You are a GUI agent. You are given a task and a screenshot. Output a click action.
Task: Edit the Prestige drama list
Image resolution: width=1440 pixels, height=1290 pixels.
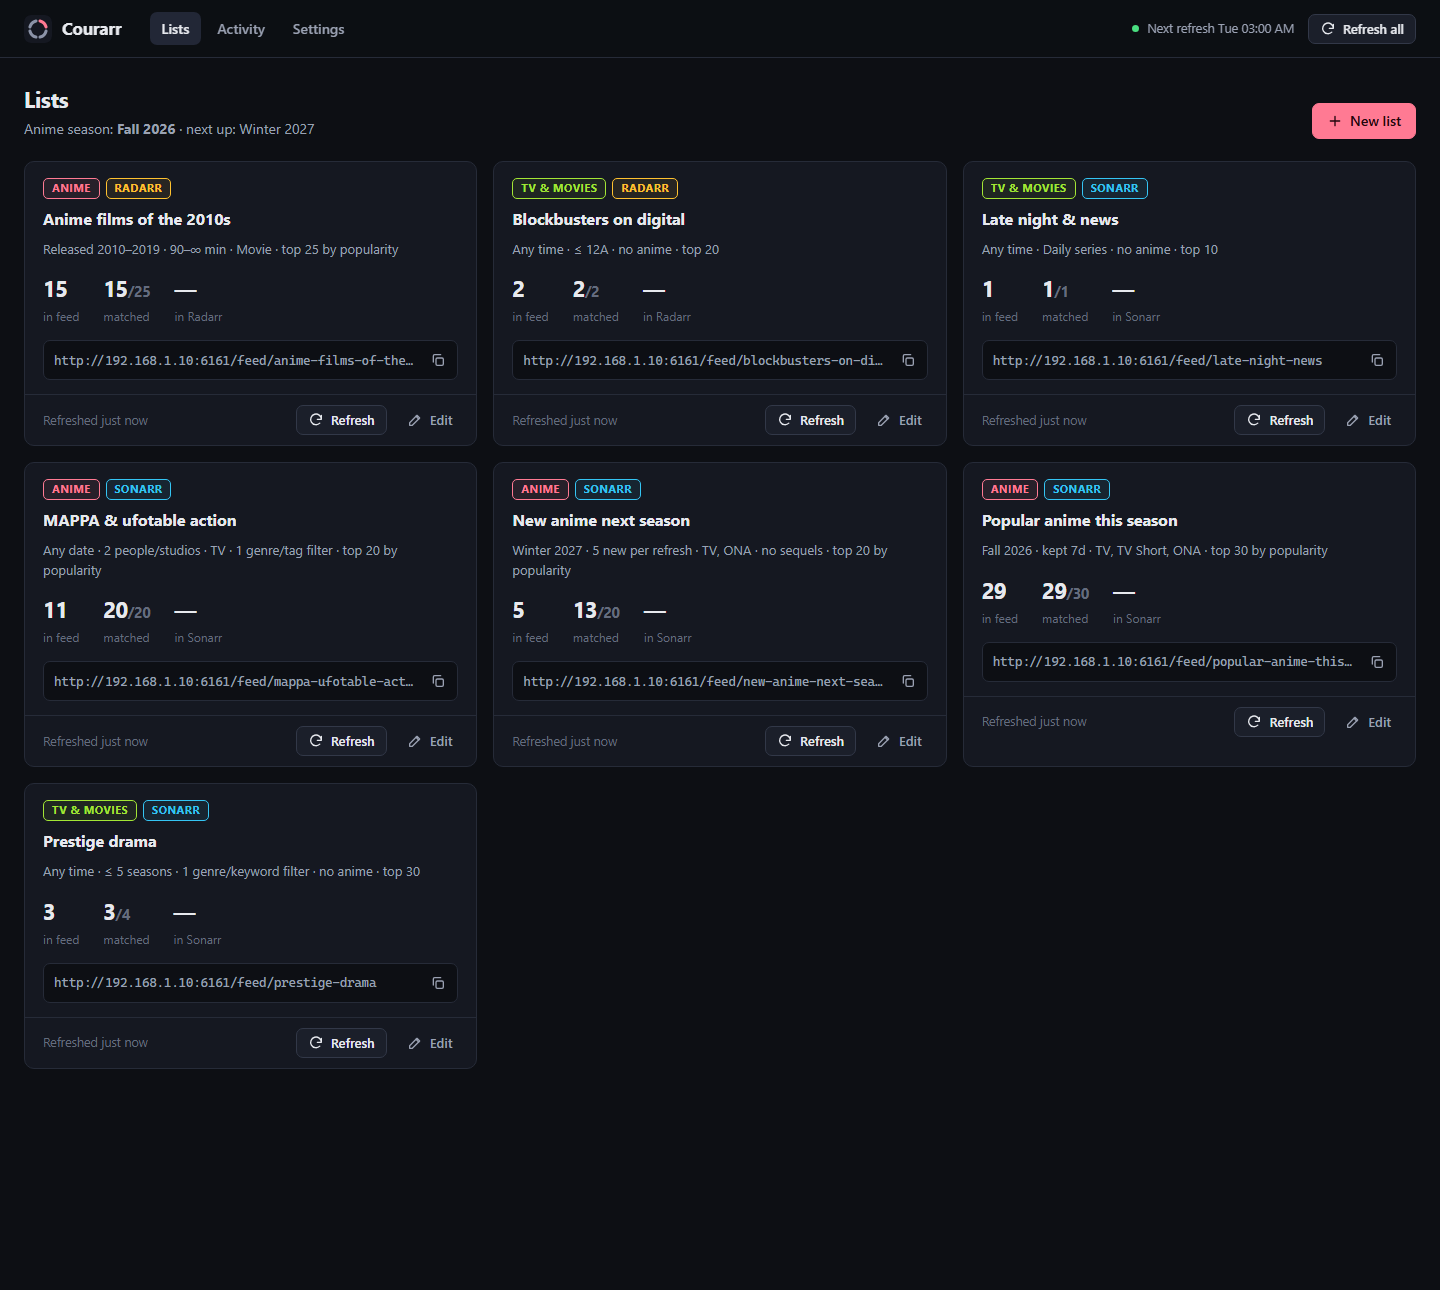(x=431, y=1043)
